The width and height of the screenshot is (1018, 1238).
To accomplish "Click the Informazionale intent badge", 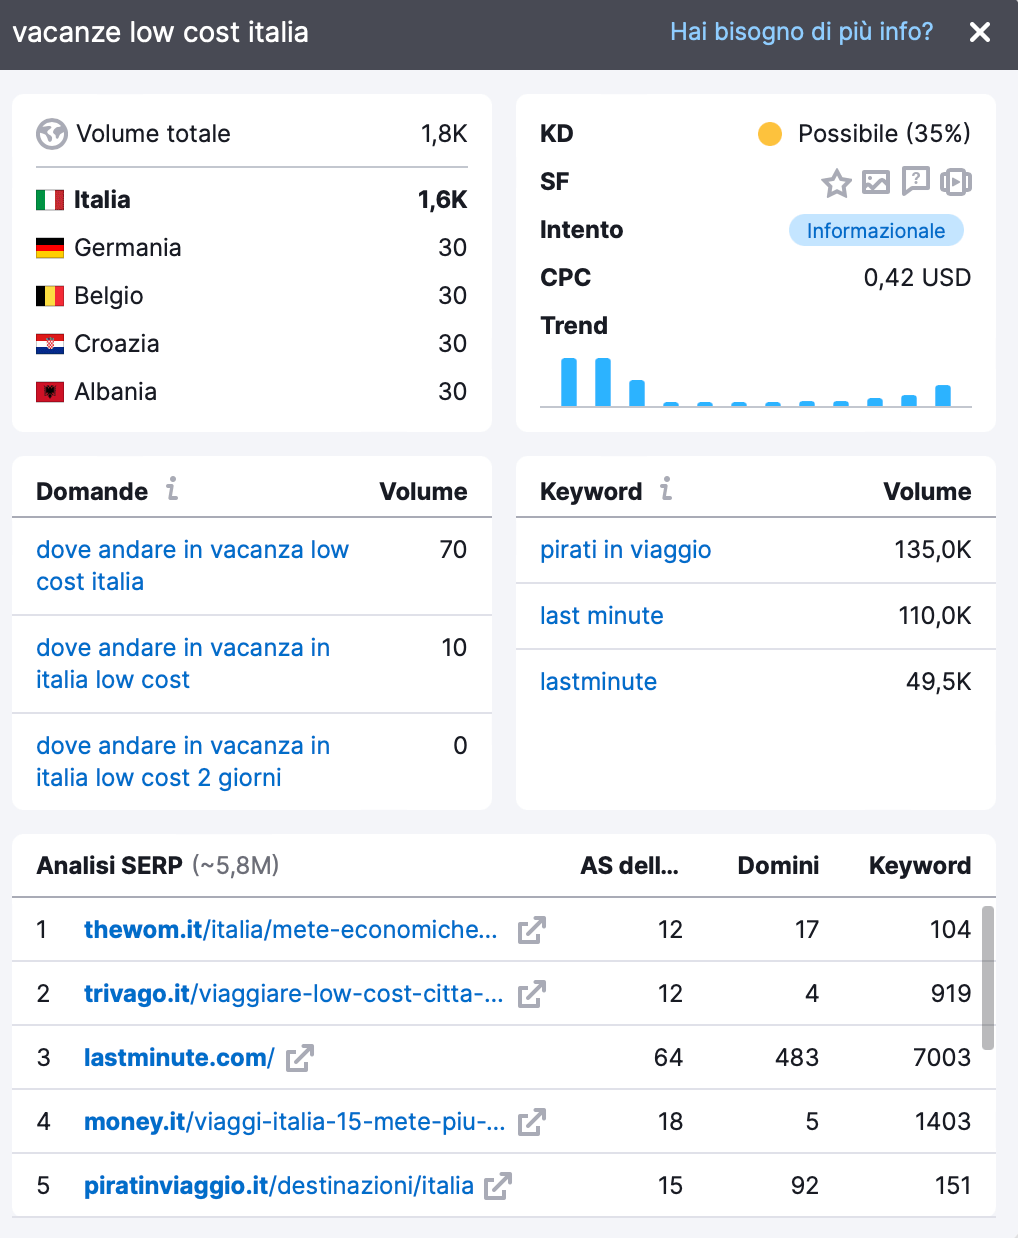I will coord(875,231).
